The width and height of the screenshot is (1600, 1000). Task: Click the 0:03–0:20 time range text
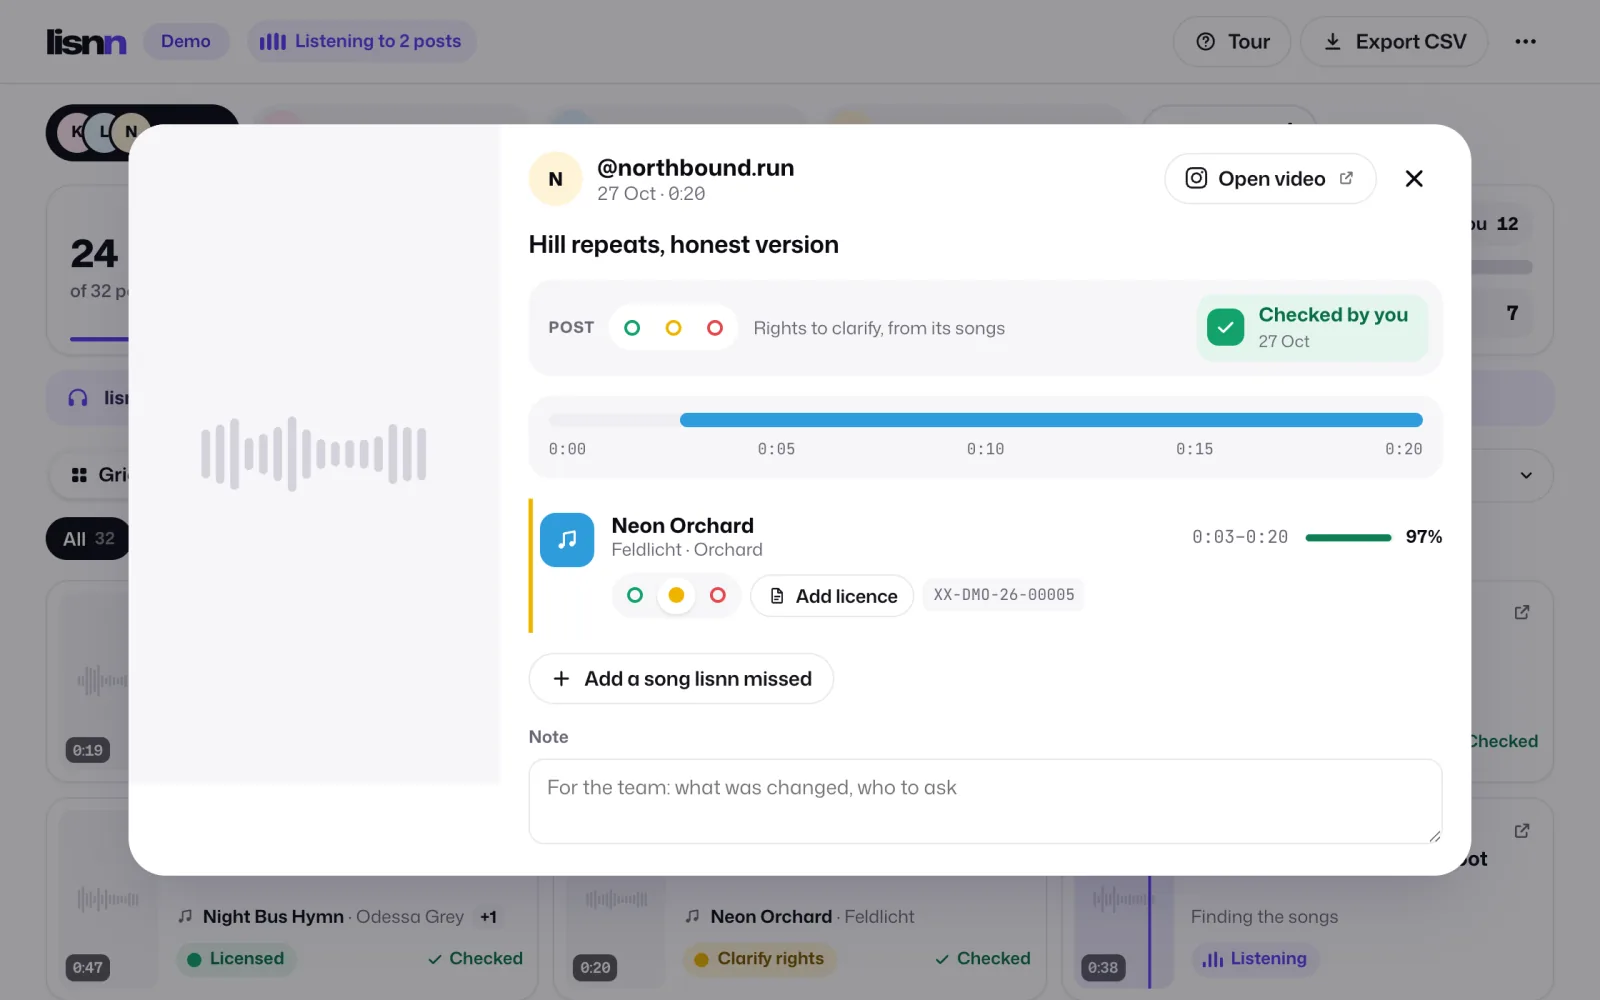point(1240,537)
